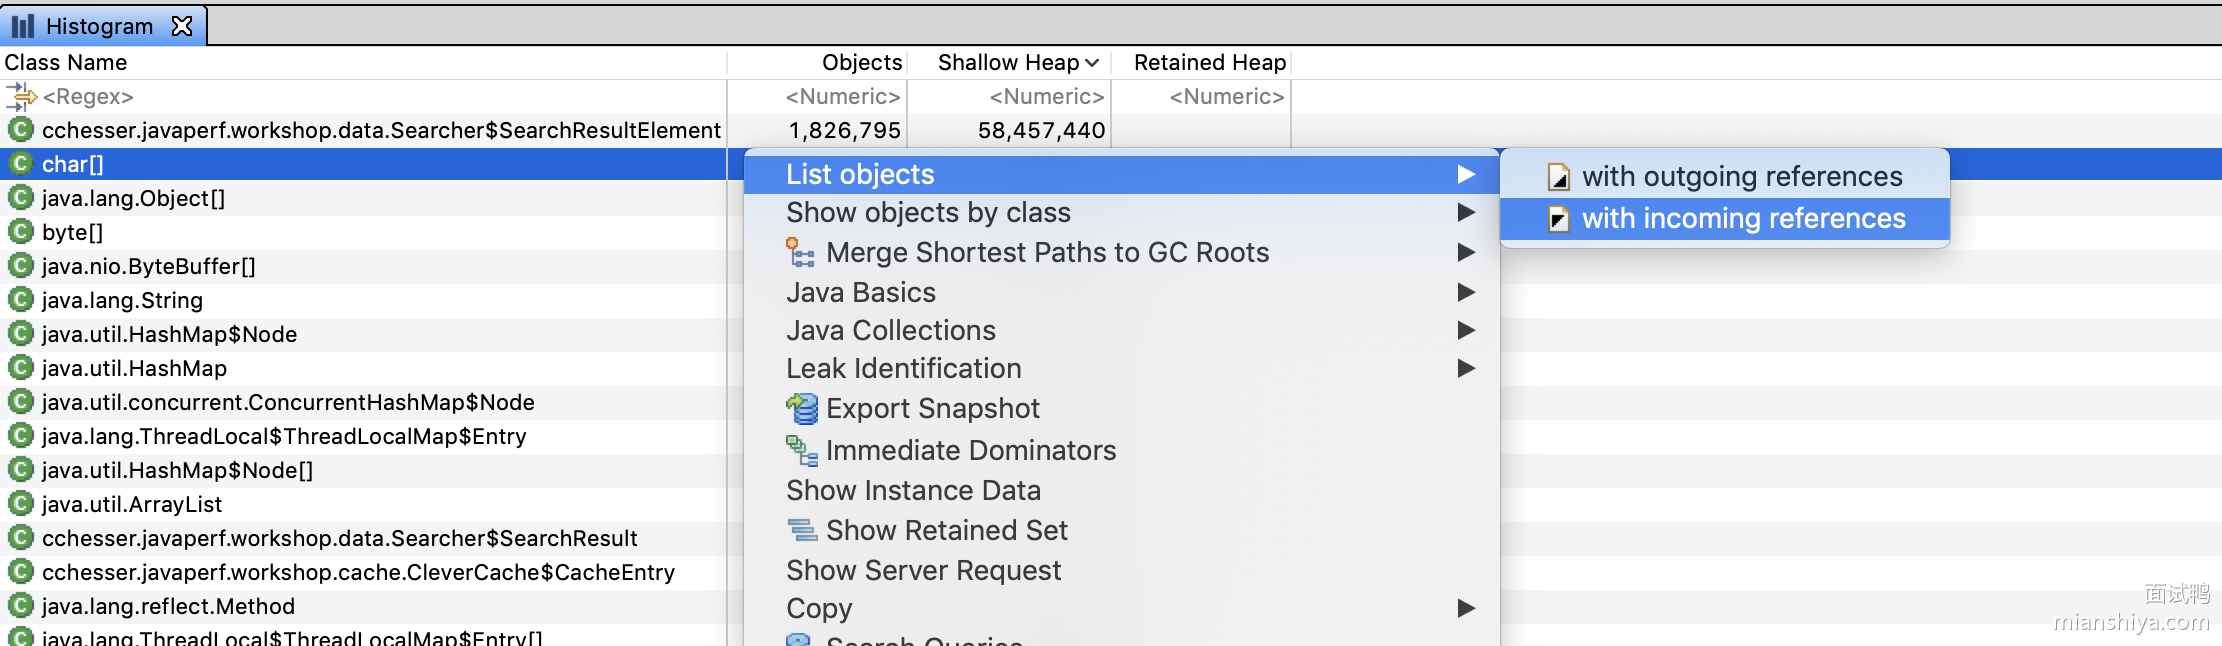
Task: Expand the Leak Identification submenu arrow
Action: tap(1466, 368)
